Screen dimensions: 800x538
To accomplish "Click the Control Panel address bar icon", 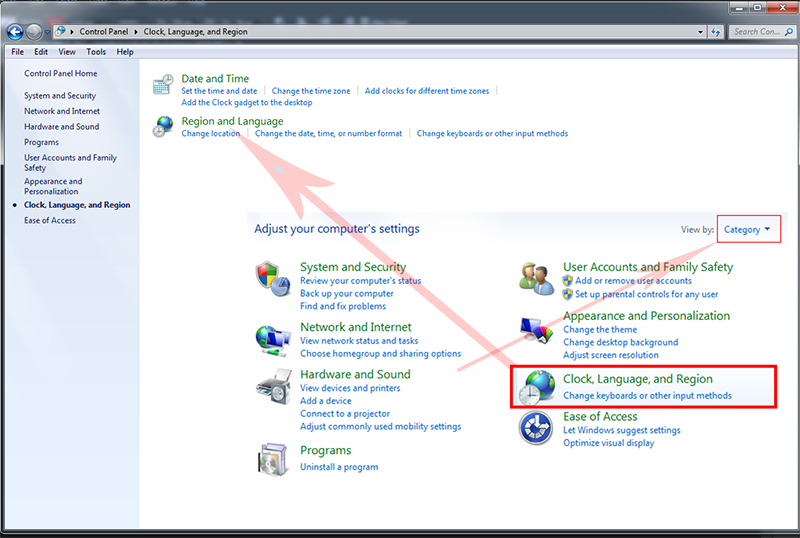I will (61, 31).
